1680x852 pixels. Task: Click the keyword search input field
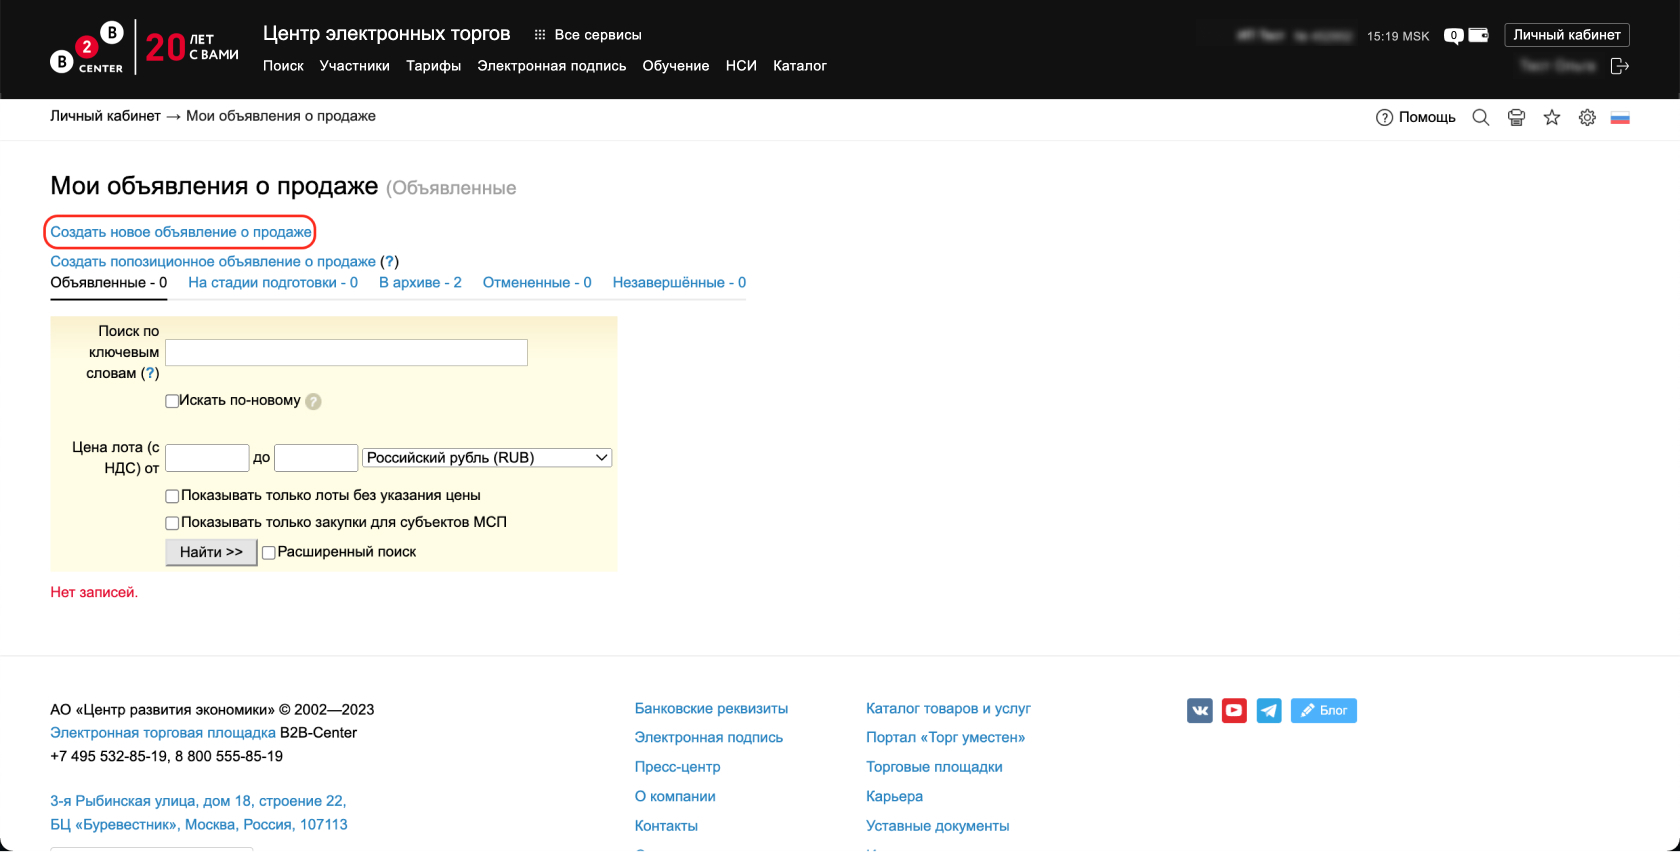pos(346,353)
